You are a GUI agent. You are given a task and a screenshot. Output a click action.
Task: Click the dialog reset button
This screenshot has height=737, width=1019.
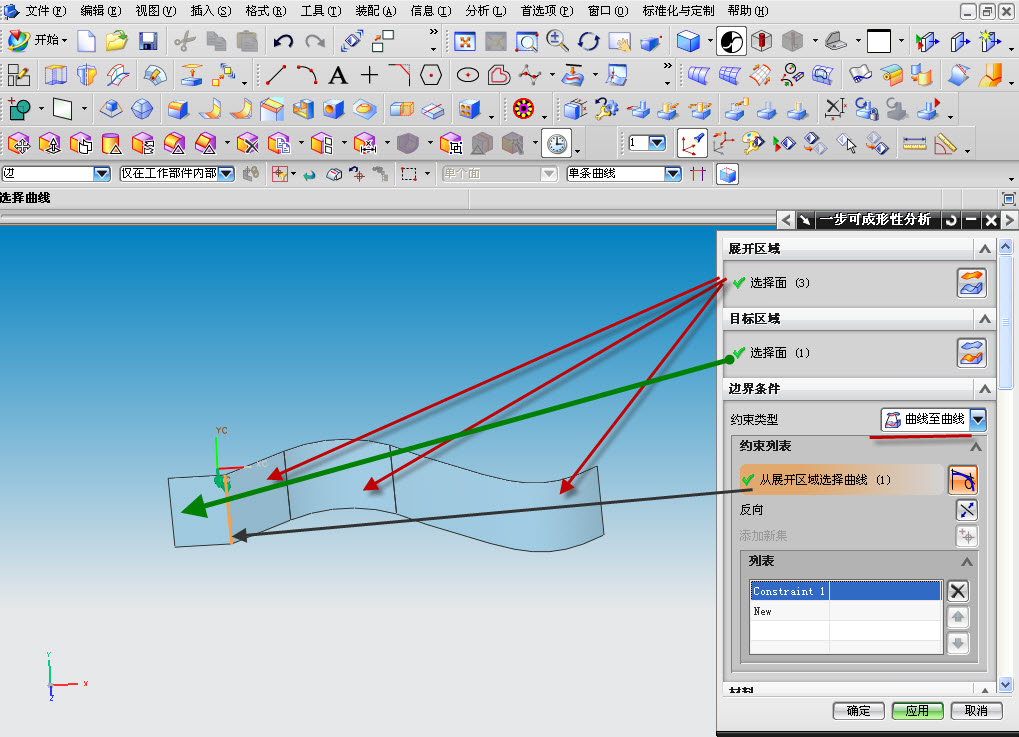pyautogui.click(x=951, y=220)
